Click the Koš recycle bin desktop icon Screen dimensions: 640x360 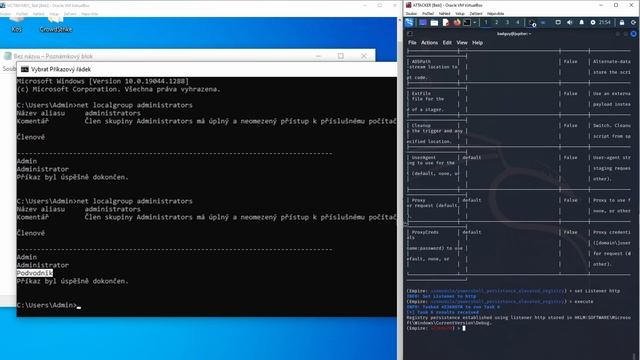(16, 24)
